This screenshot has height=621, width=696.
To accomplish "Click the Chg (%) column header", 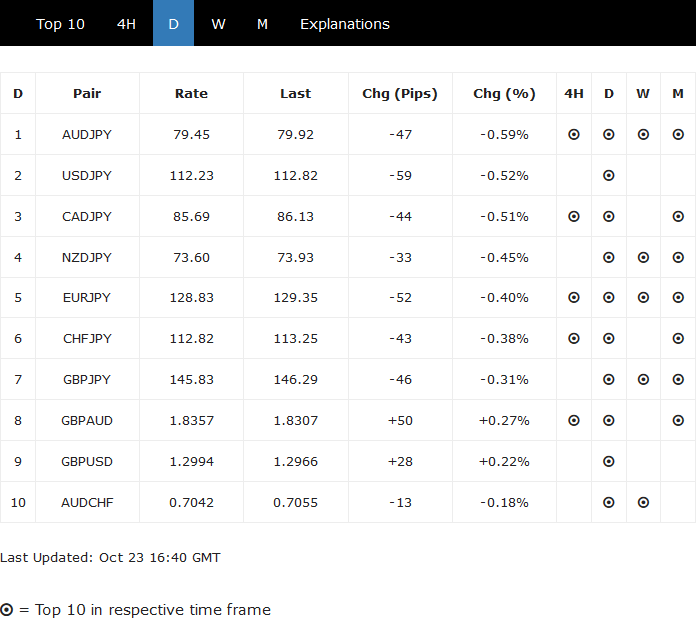I will pyautogui.click(x=504, y=93).
